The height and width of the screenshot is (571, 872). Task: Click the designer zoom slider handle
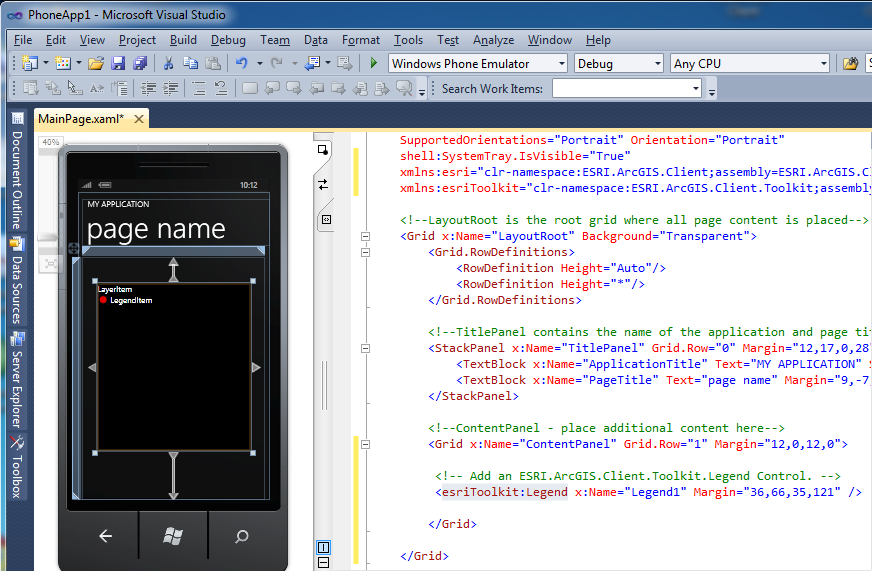[47, 238]
